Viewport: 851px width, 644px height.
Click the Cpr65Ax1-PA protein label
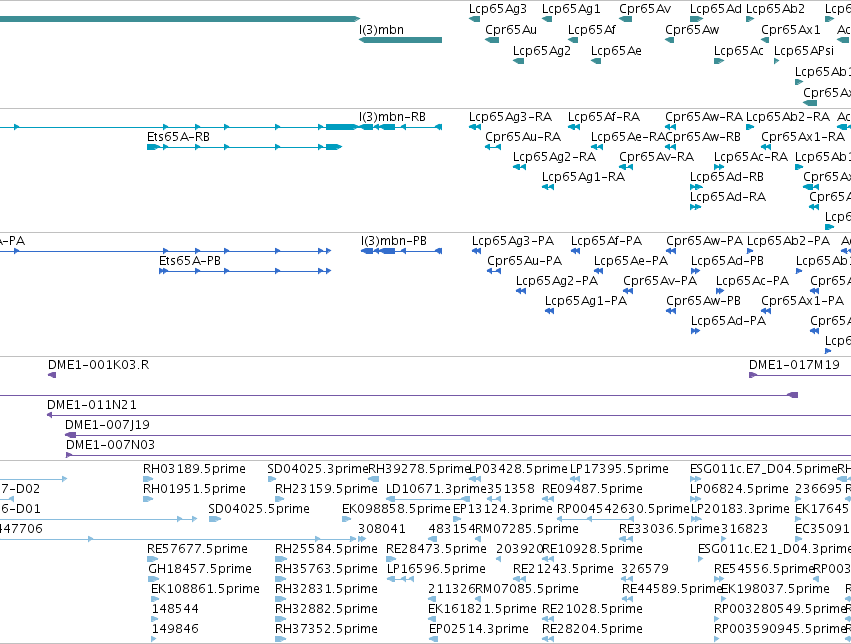click(x=802, y=301)
